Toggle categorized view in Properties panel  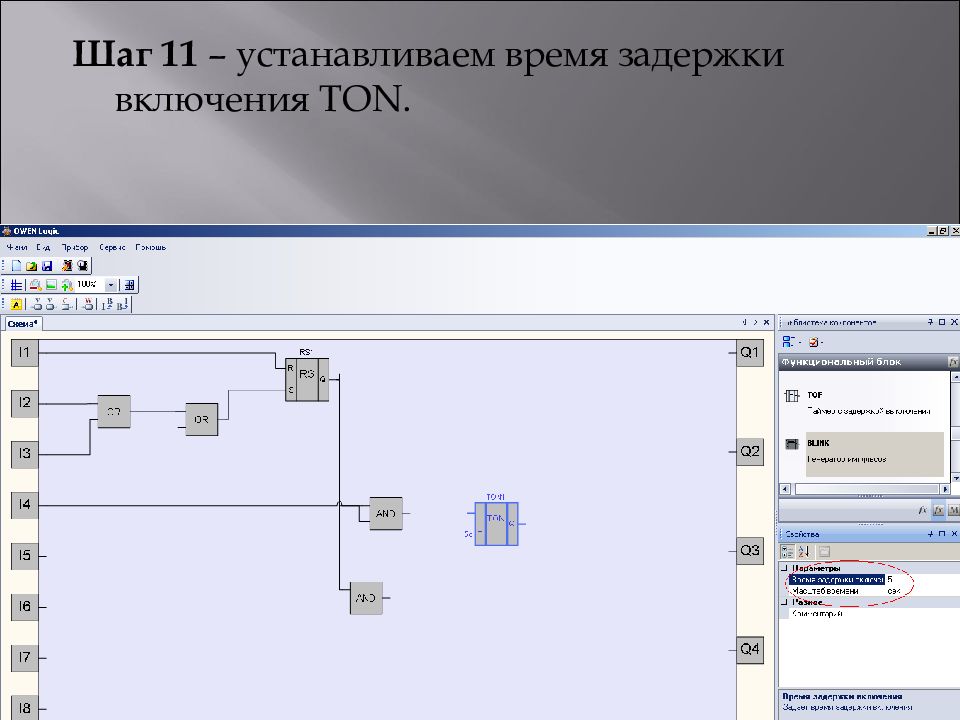[788, 552]
